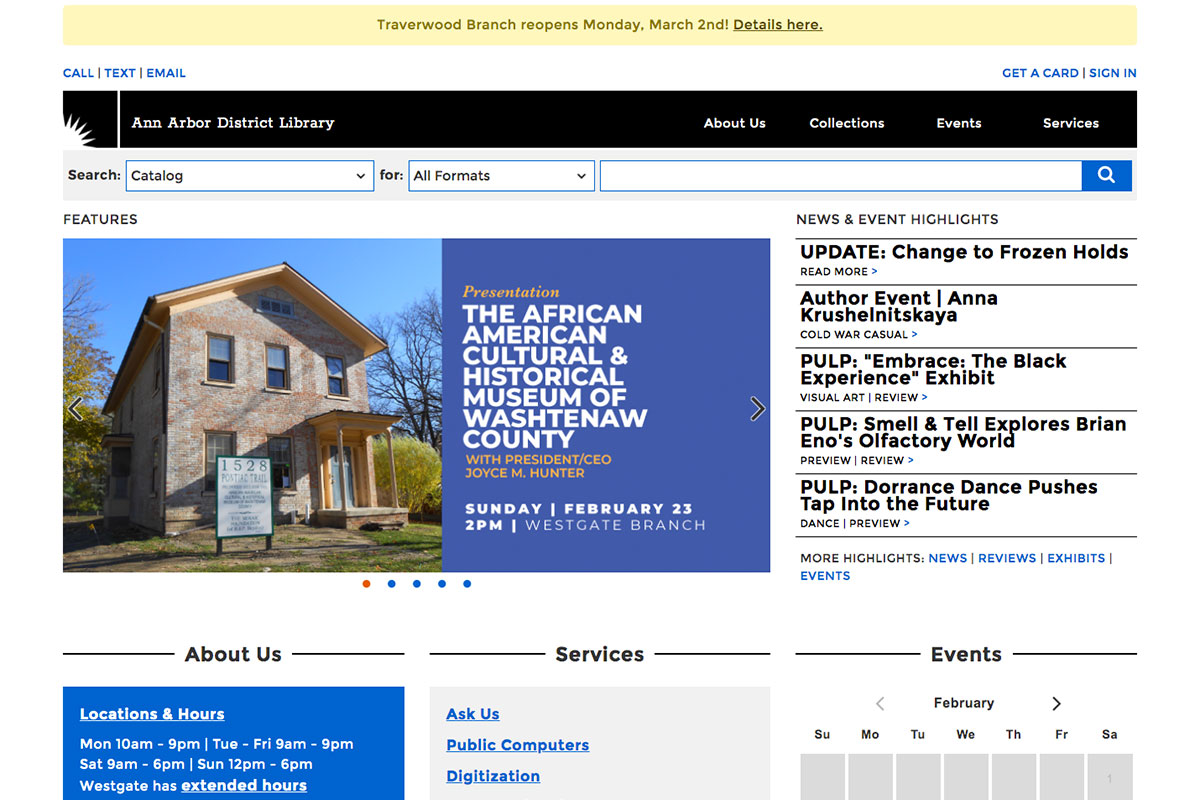Open the All Formats dropdown
The width and height of the screenshot is (1200, 800).
pos(500,175)
